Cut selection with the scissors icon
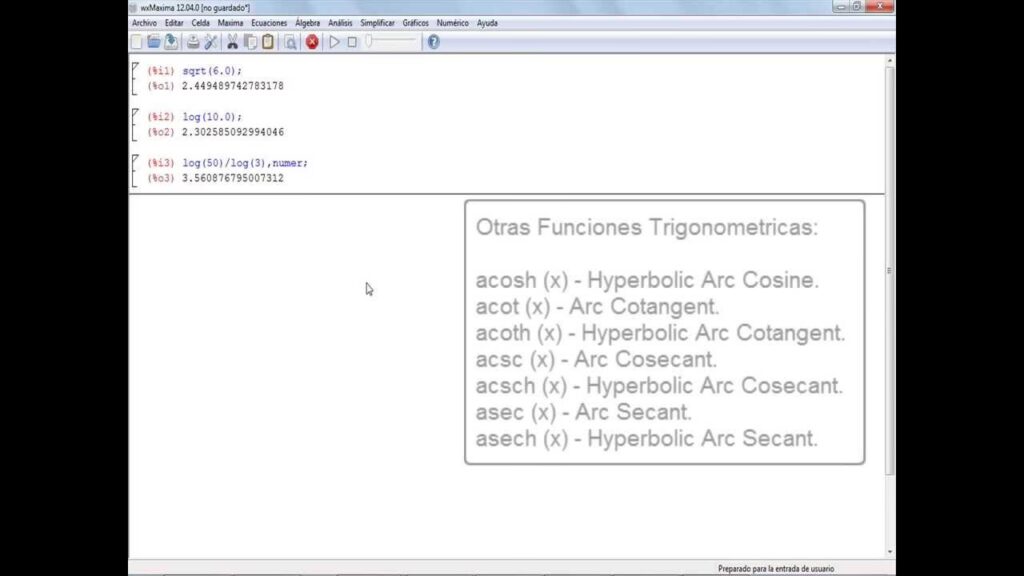The height and width of the screenshot is (576, 1024). 232,42
